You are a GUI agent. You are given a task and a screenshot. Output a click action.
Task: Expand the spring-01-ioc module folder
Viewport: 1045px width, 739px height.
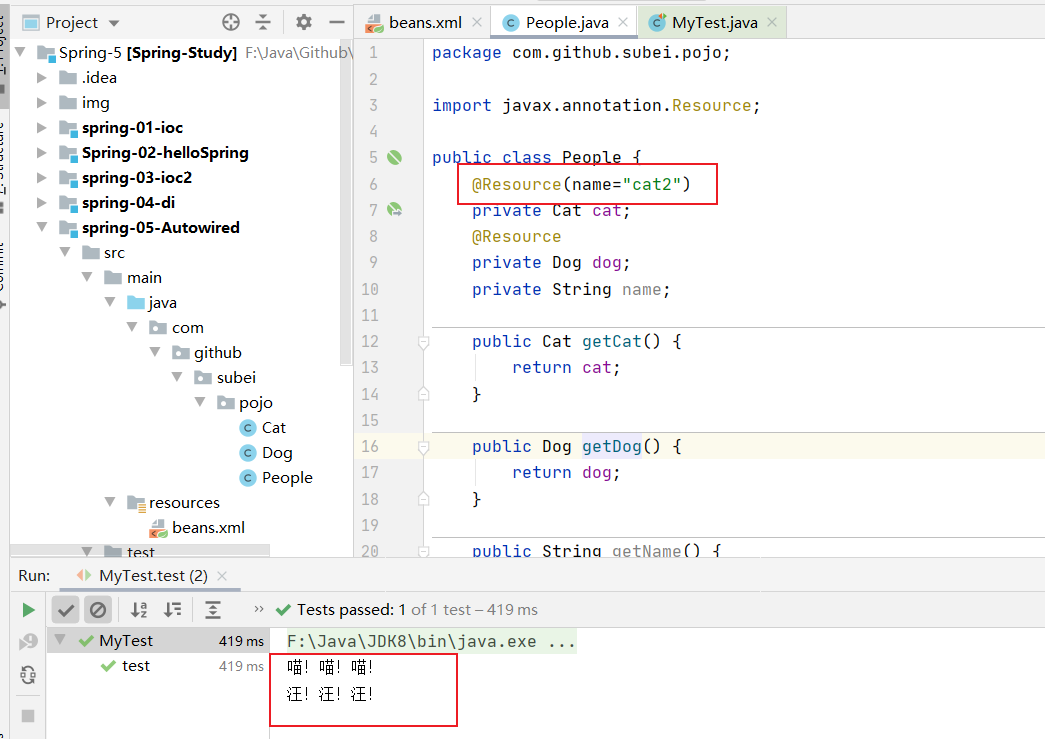42,128
